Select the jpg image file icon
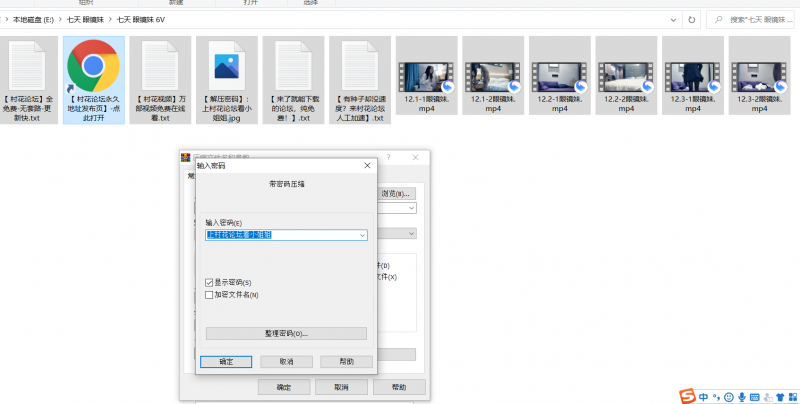800x404 pixels. (226, 66)
